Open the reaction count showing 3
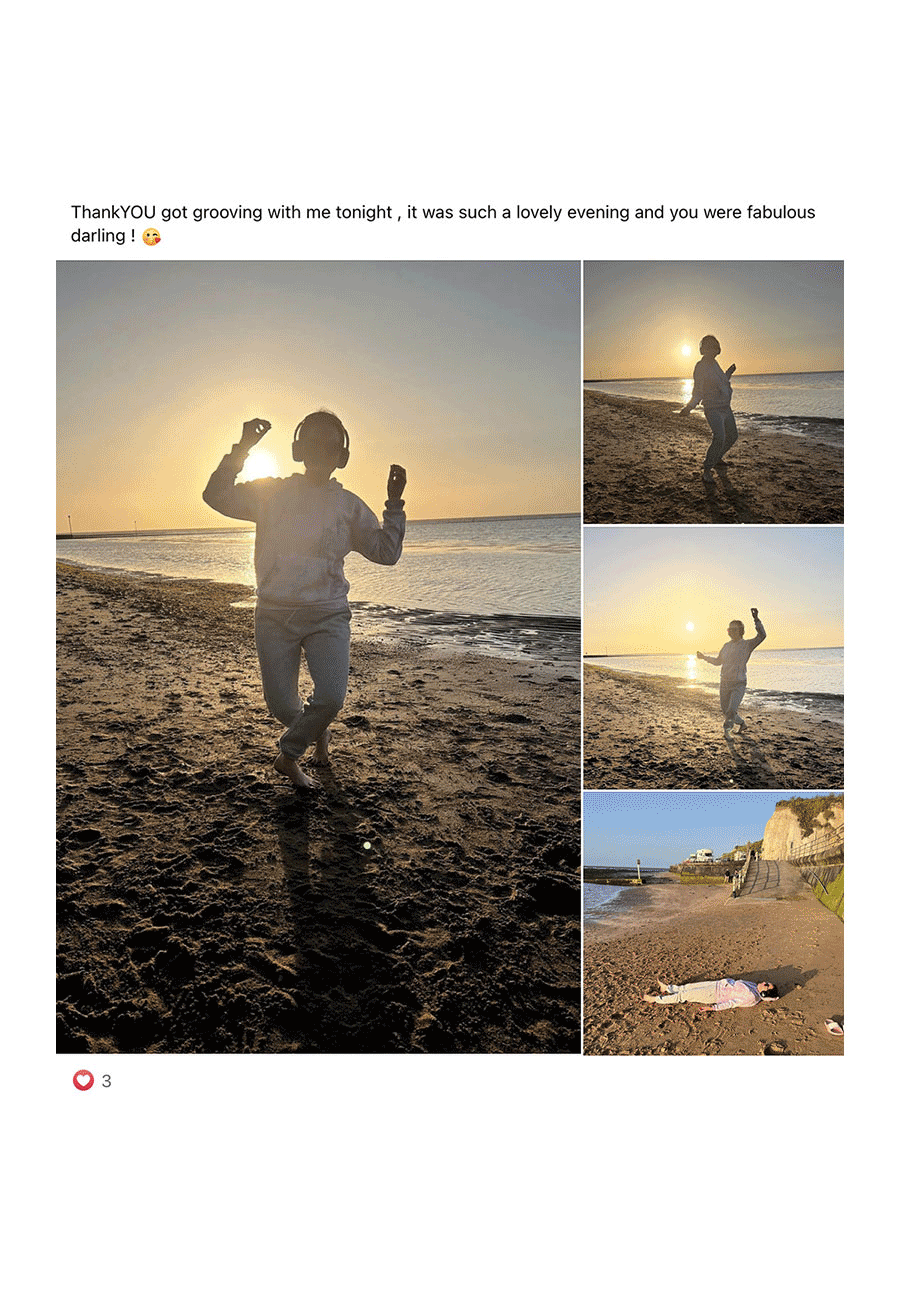Screen dimensions: 899x1300 pos(106,1081)
